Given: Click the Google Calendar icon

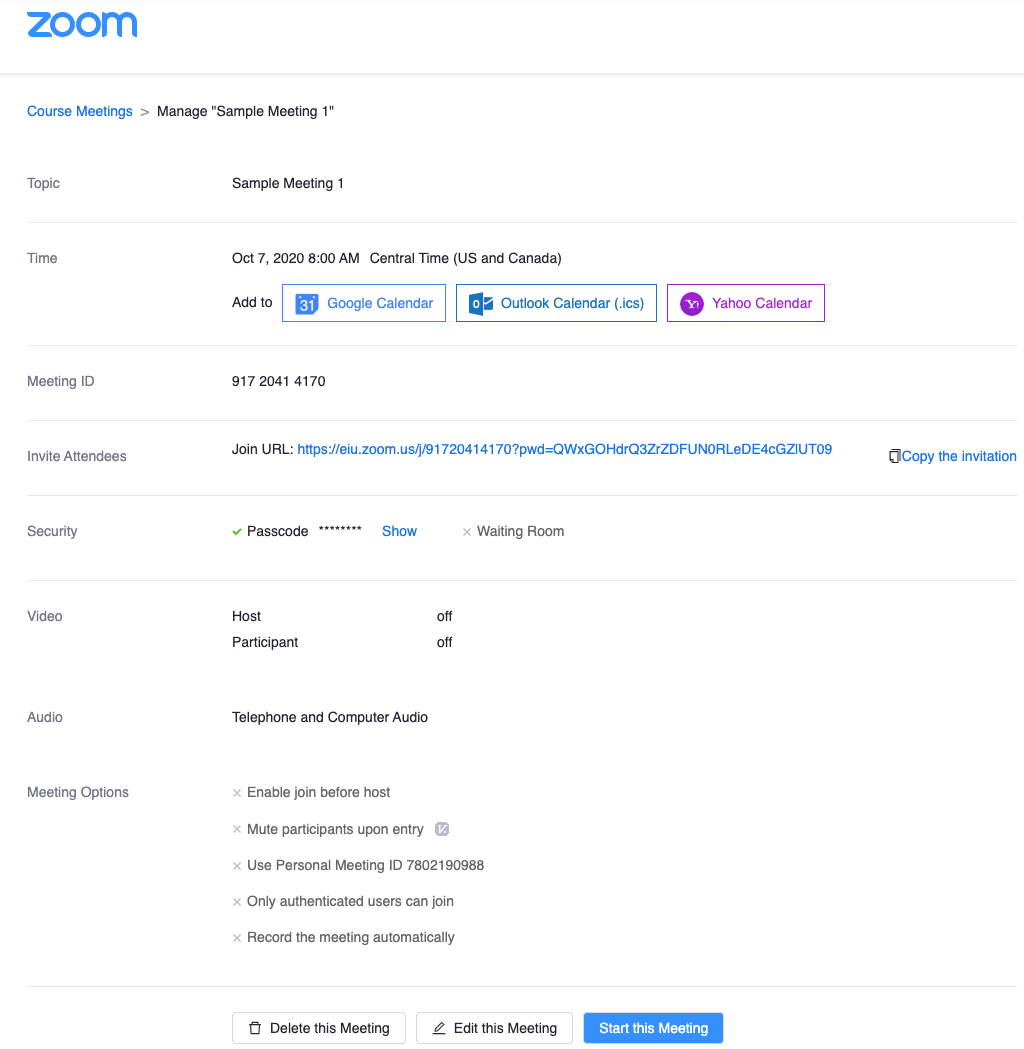Looking at the screenshot, I should tap(307, 304).
